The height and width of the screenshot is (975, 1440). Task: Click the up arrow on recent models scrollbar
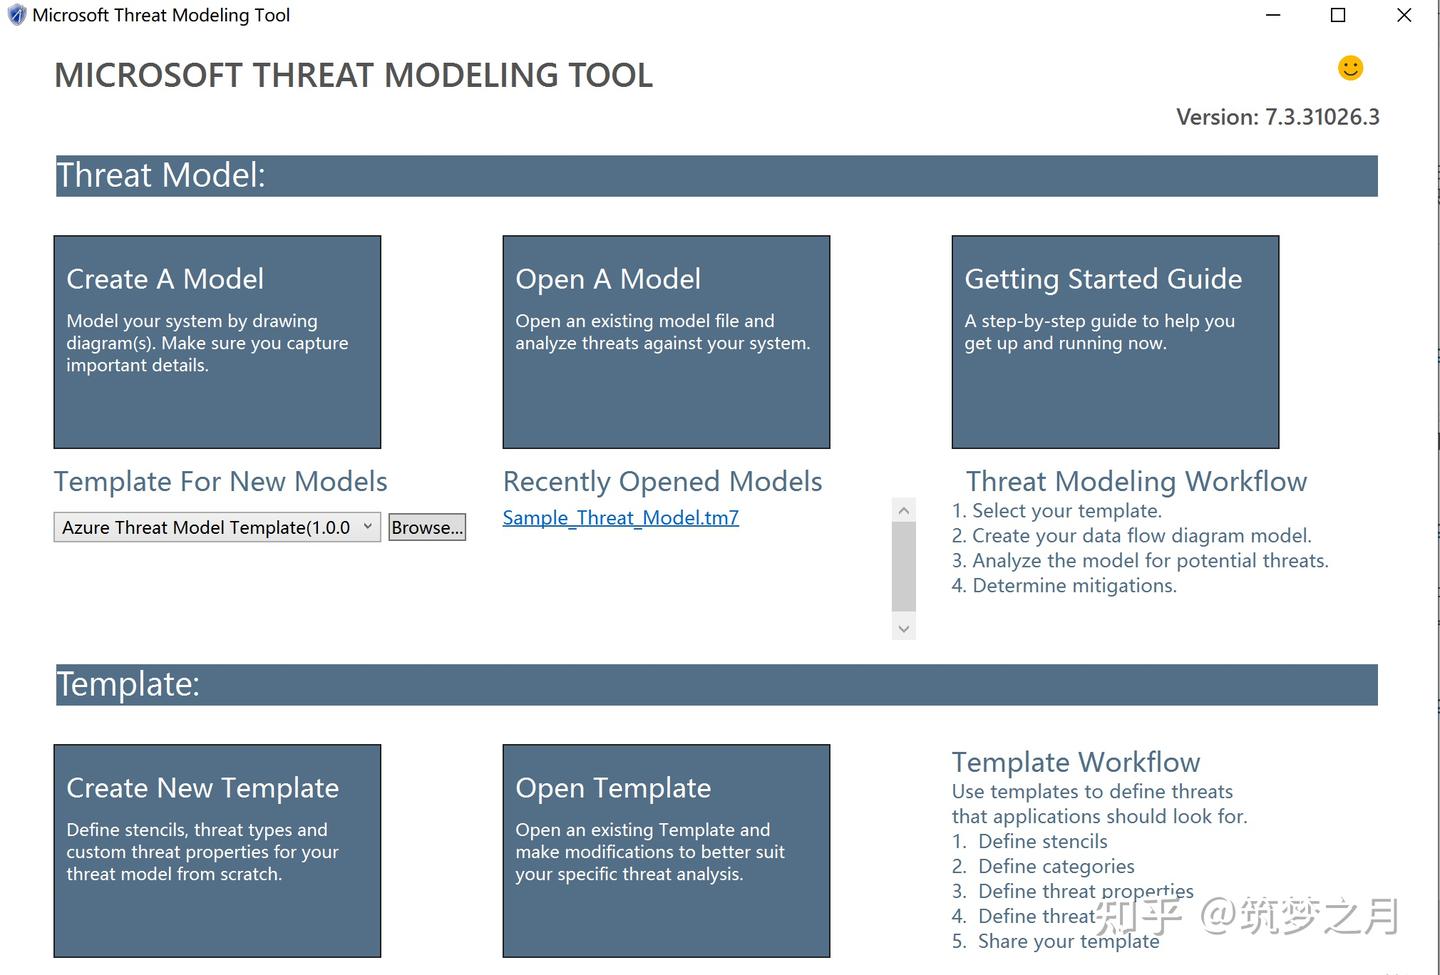click(x=903, y=509)
